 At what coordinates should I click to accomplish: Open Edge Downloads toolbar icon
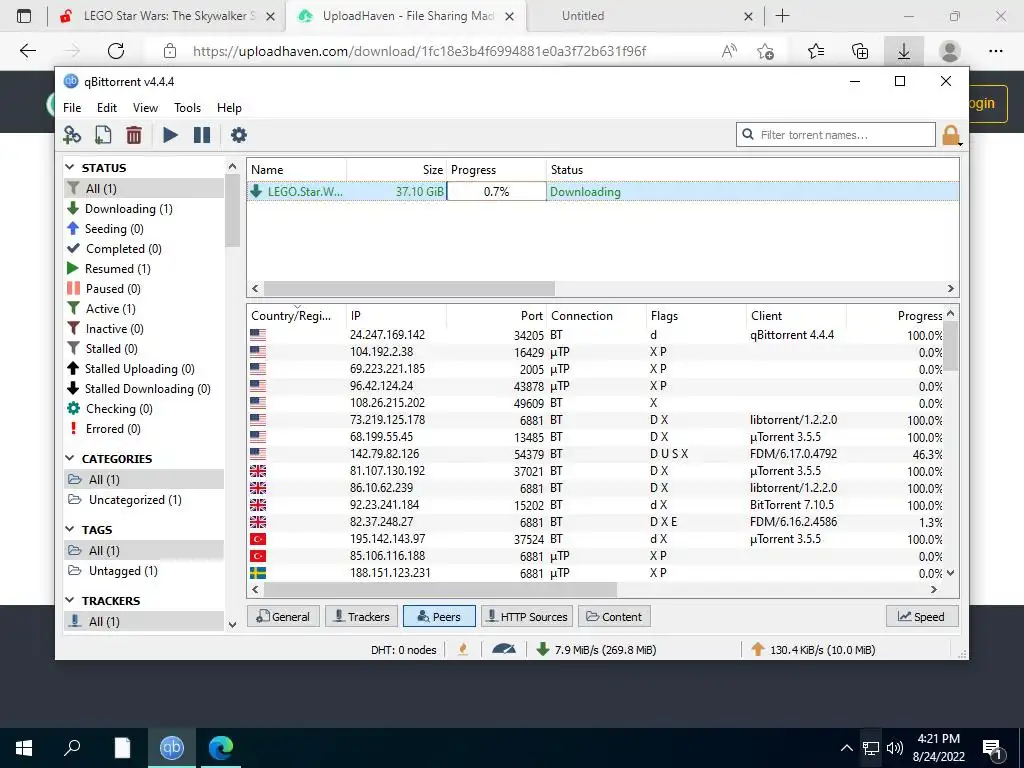(903, 51)
